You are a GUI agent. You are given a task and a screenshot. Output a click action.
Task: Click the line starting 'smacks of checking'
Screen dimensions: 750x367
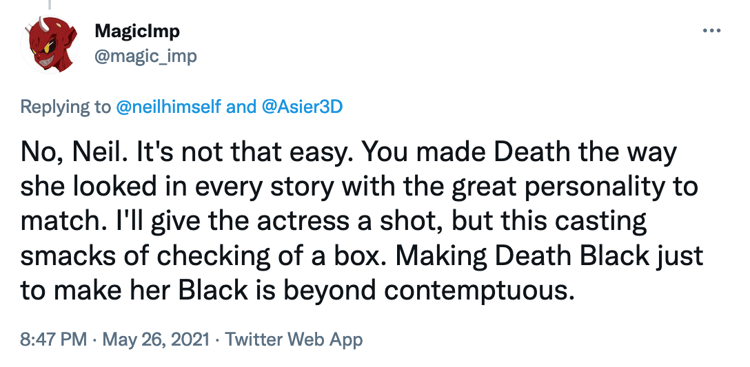click(x=362, y=257)
